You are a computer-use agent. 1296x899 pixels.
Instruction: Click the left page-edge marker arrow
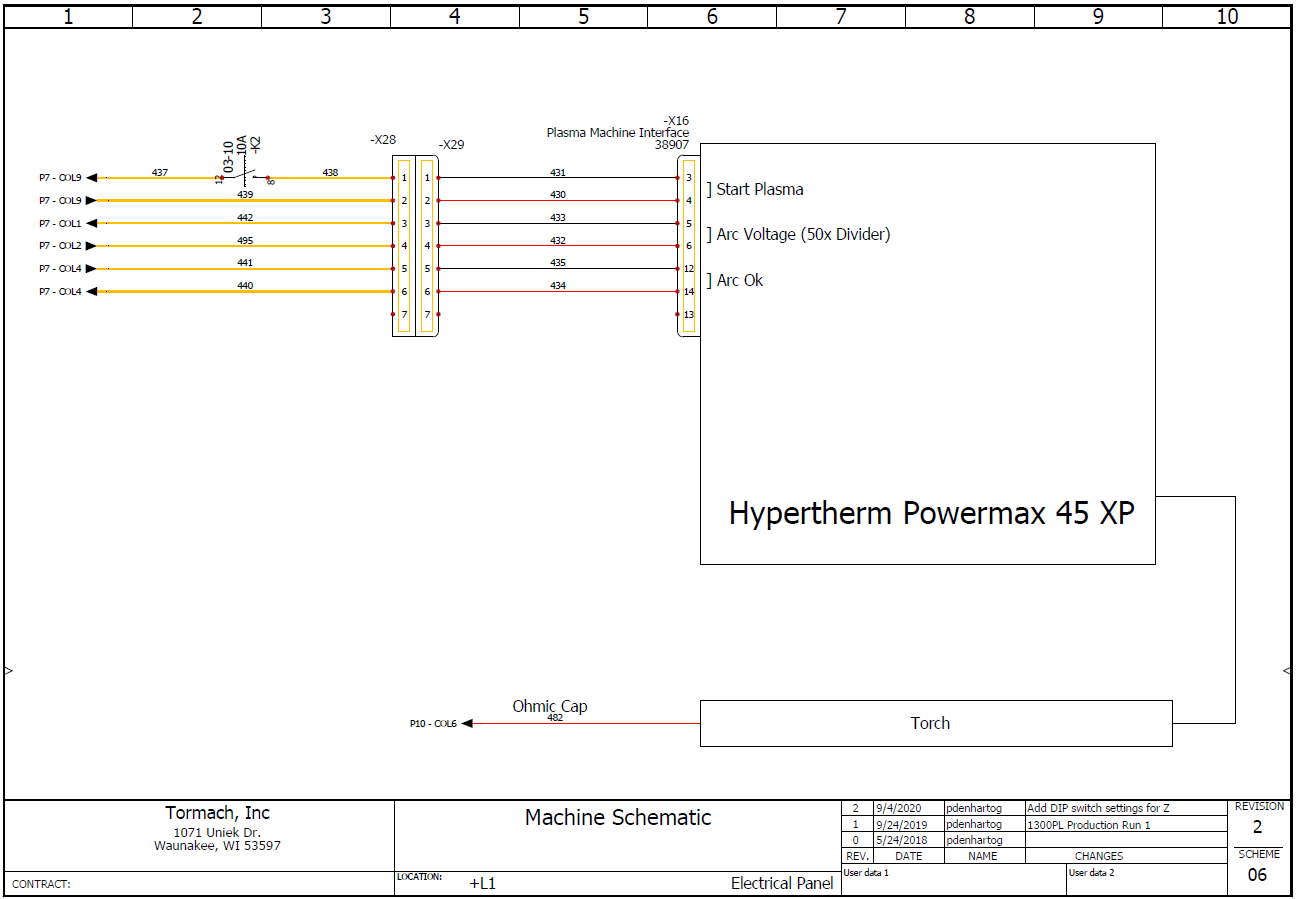point(8,671)
